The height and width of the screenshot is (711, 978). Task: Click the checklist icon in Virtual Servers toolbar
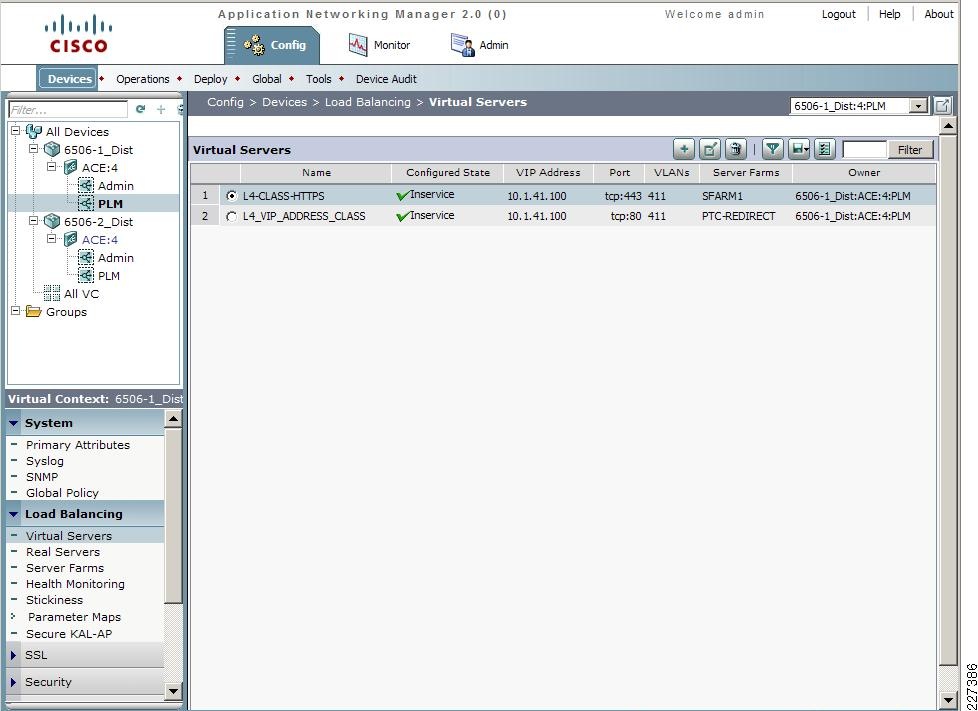click(x=825, y=149)
